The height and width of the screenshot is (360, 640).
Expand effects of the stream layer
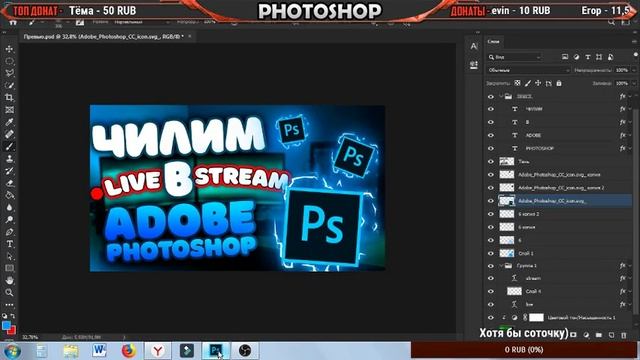pos(631,278)
